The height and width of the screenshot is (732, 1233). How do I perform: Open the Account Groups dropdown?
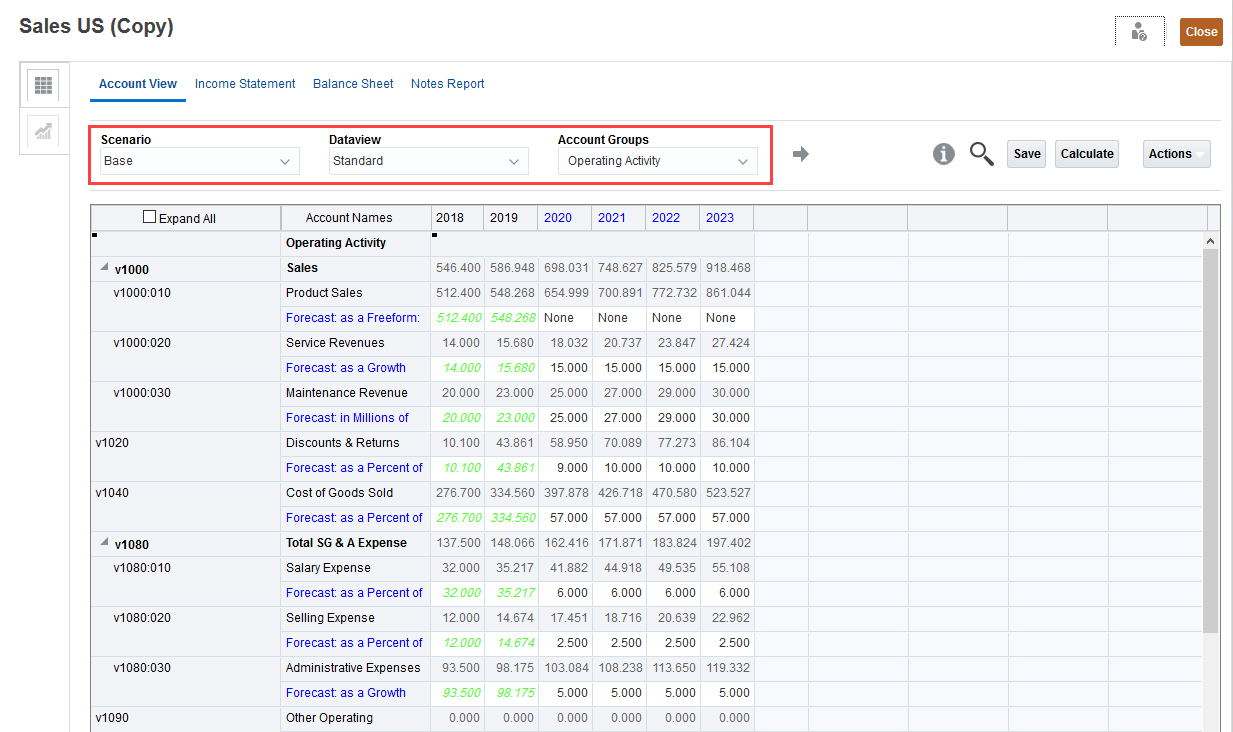(657, 161)
